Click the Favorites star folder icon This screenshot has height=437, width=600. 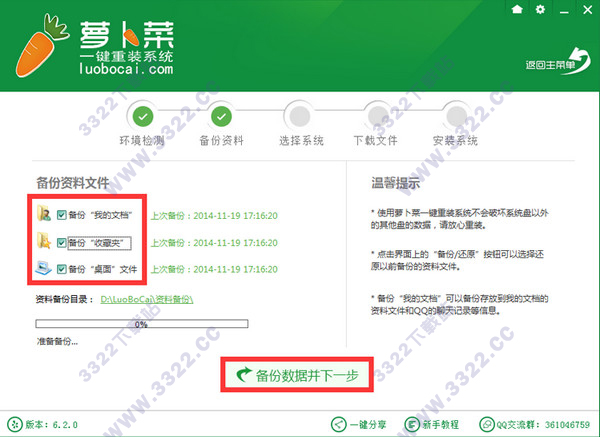(x=44, y=241)
